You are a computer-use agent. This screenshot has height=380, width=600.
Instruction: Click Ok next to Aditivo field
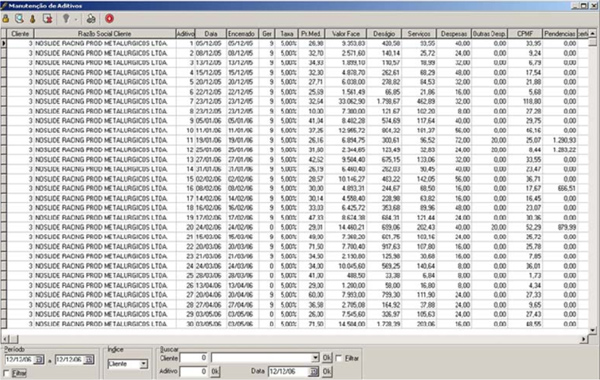[x=215, y=371]
